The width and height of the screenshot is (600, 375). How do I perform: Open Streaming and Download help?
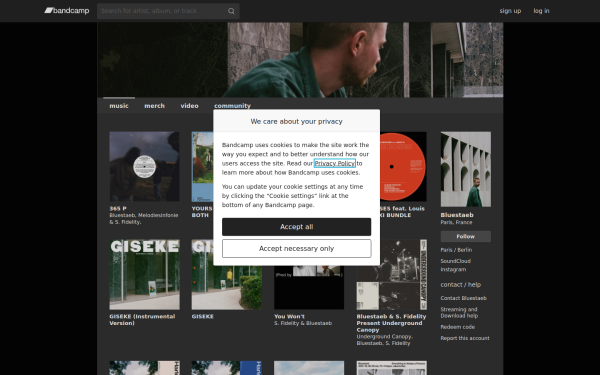point(459,313)
